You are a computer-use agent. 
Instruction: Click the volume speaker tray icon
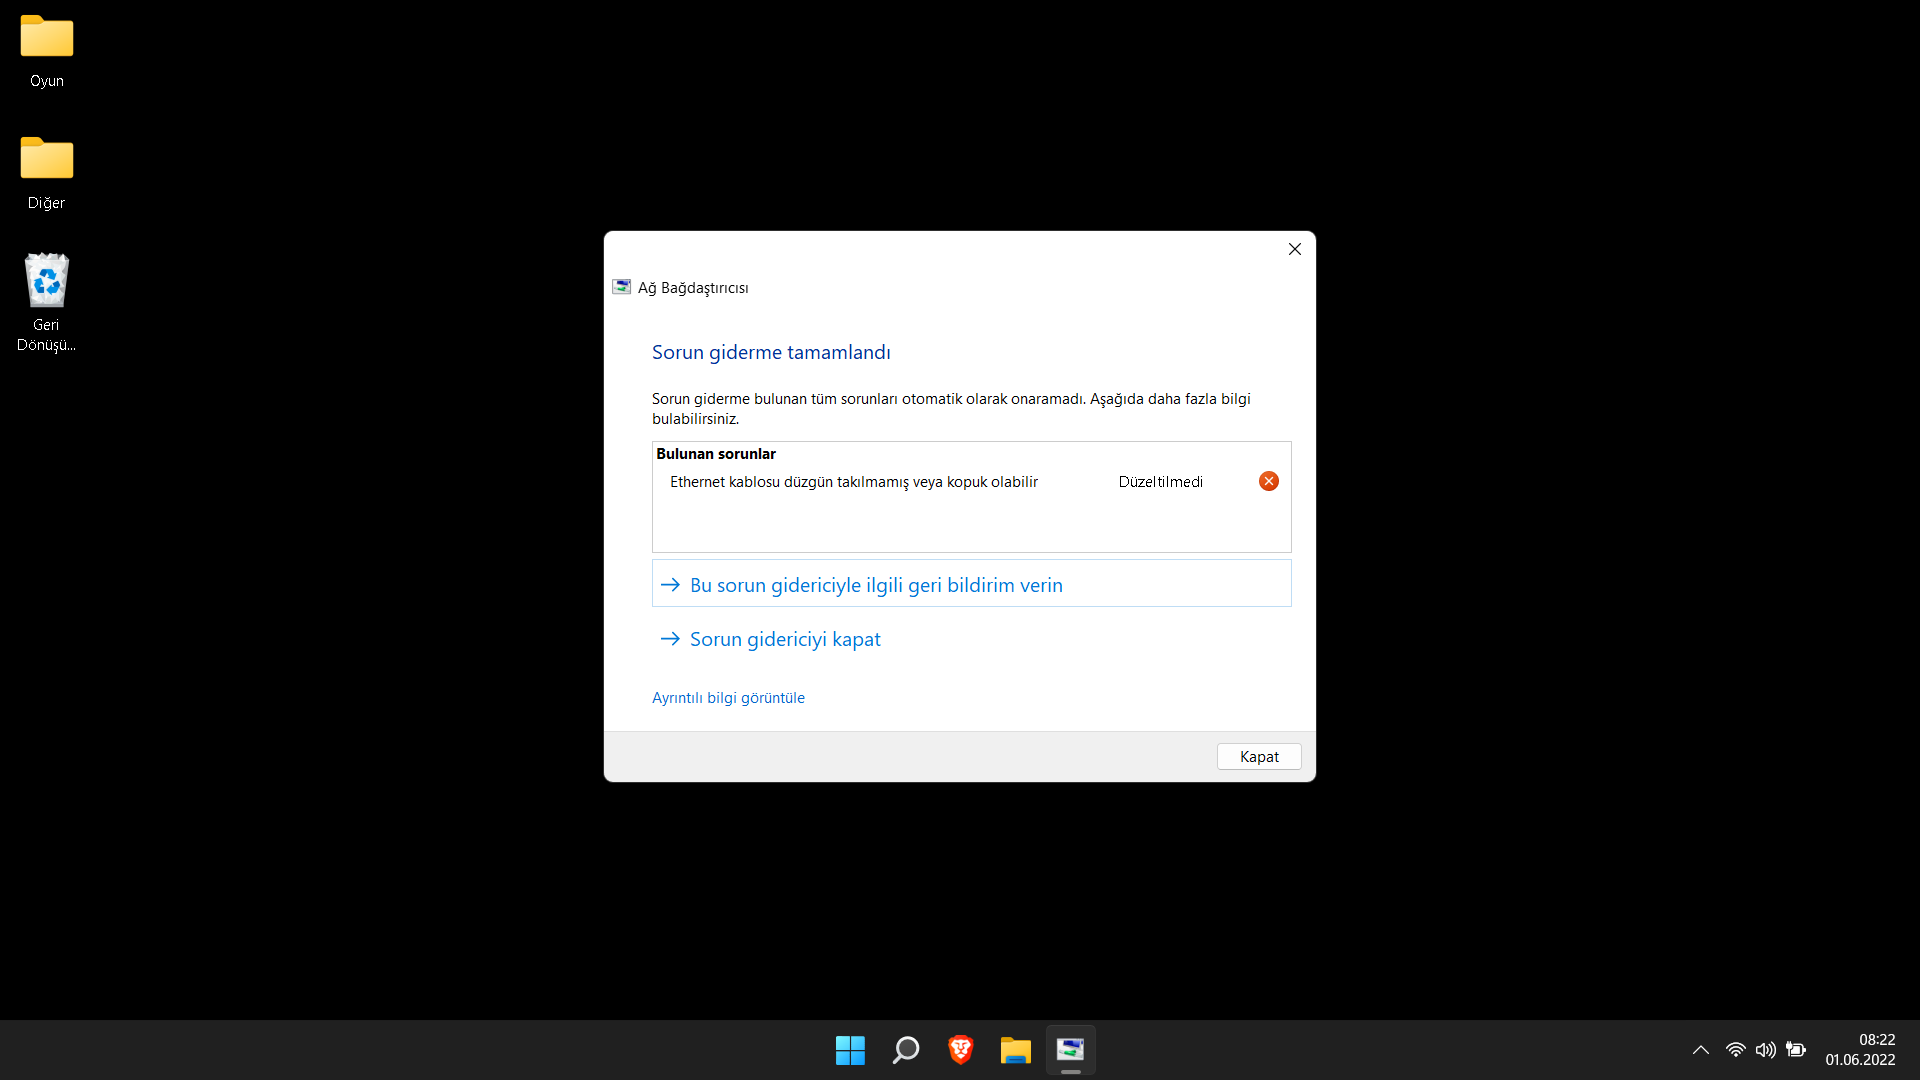pos(1766,1050)
